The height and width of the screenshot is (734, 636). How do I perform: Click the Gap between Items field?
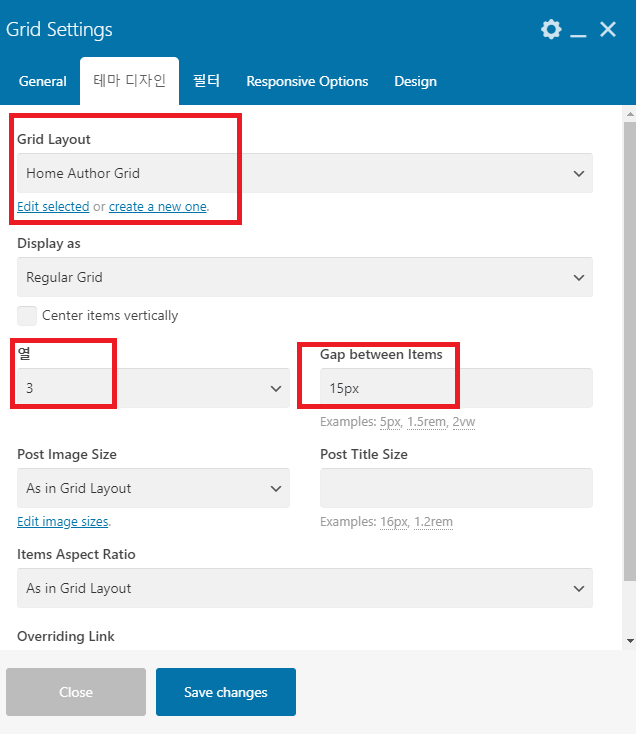456,388
